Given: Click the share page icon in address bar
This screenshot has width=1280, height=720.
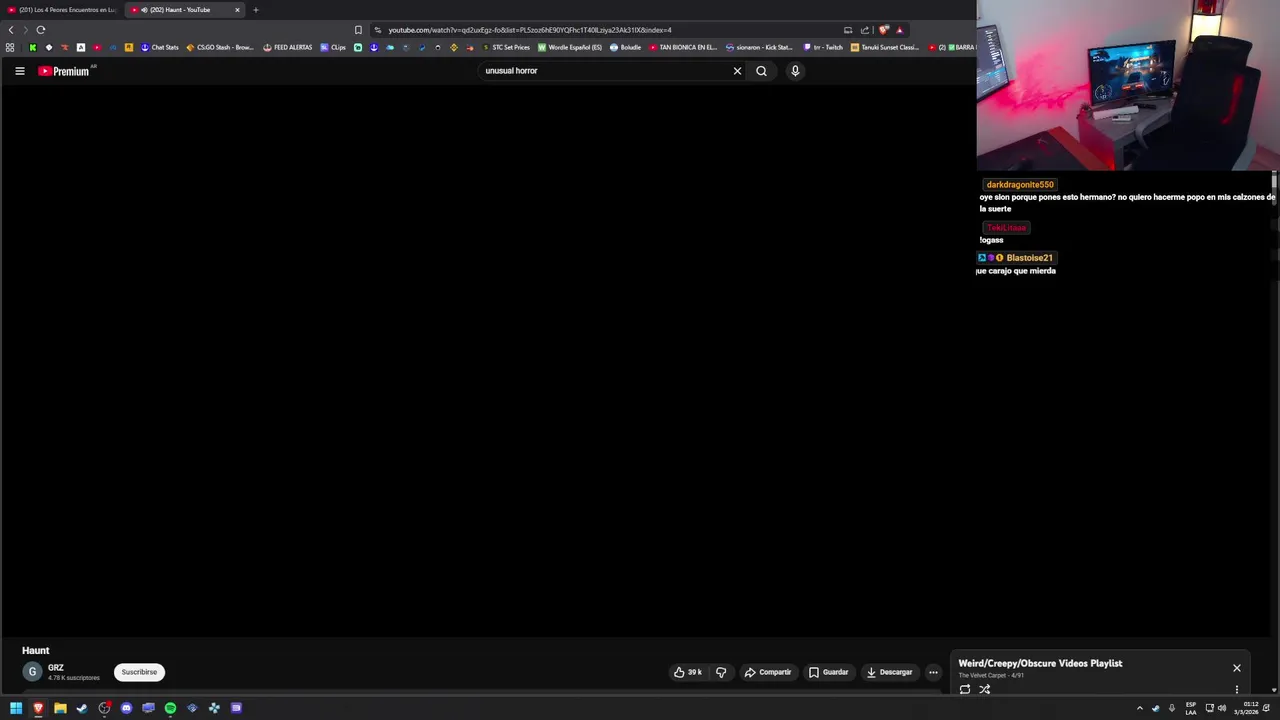Looking at the screenshot, I should click(865, 30).
